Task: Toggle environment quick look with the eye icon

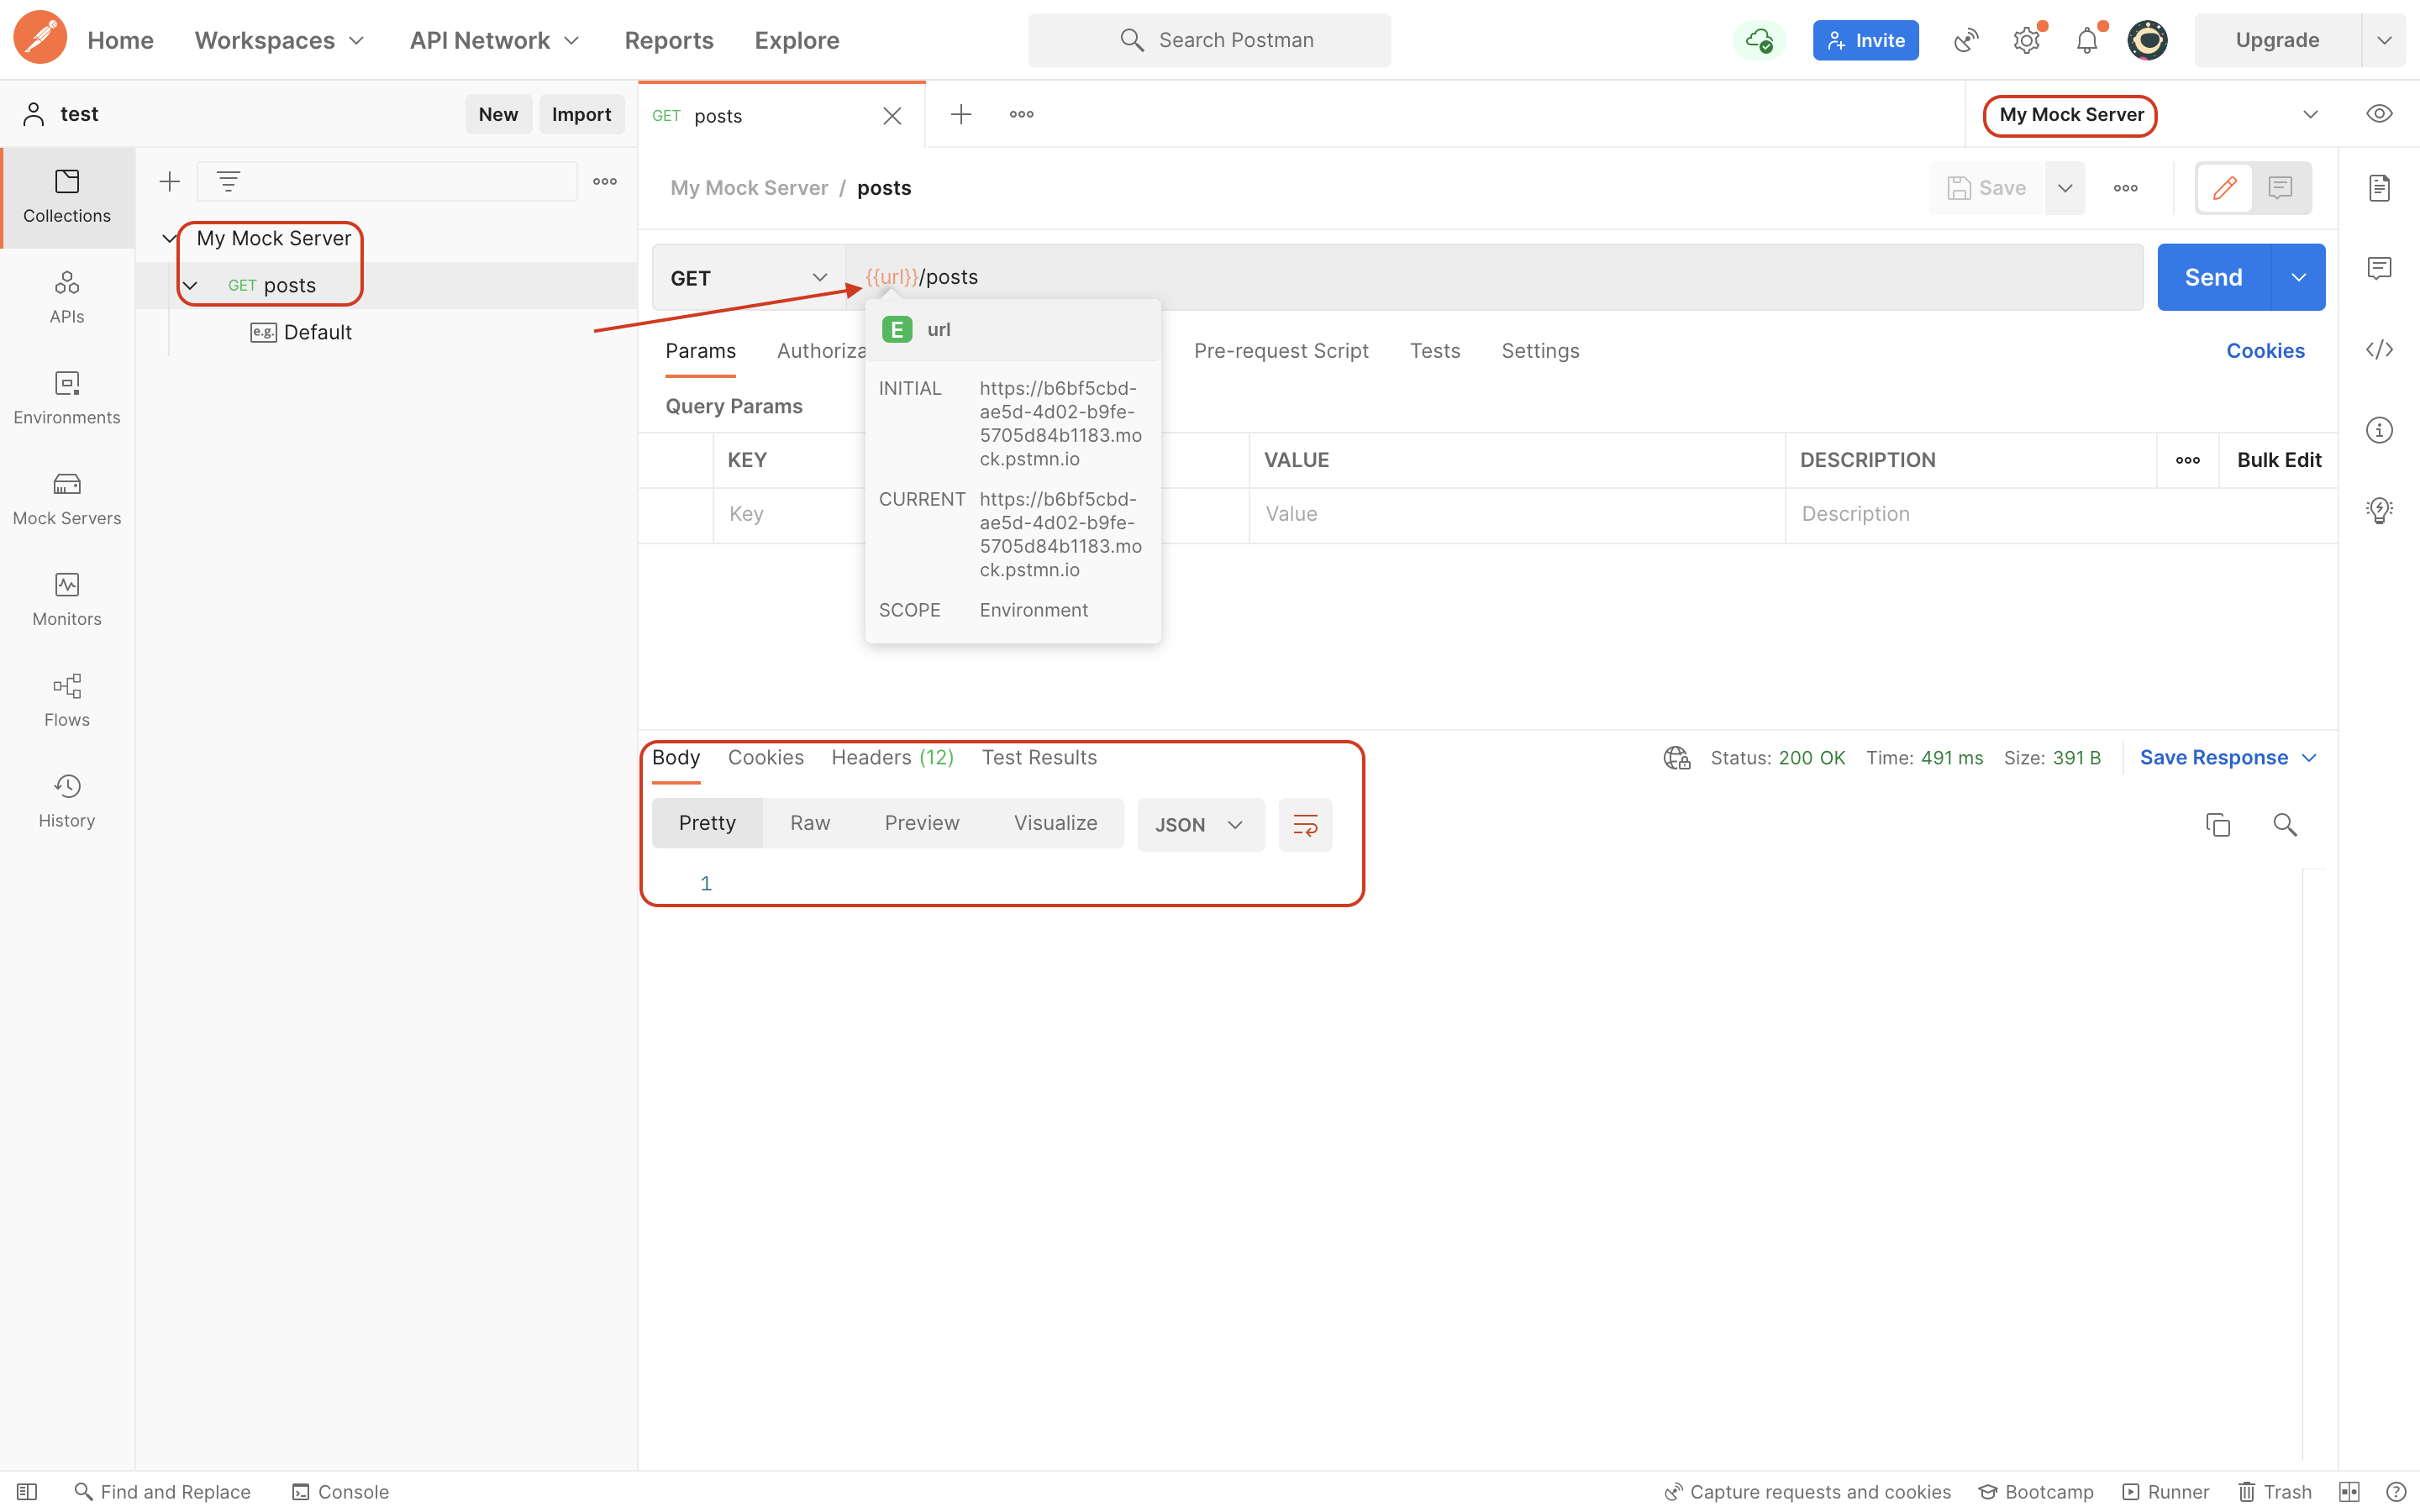Action: pos(2379,114)
